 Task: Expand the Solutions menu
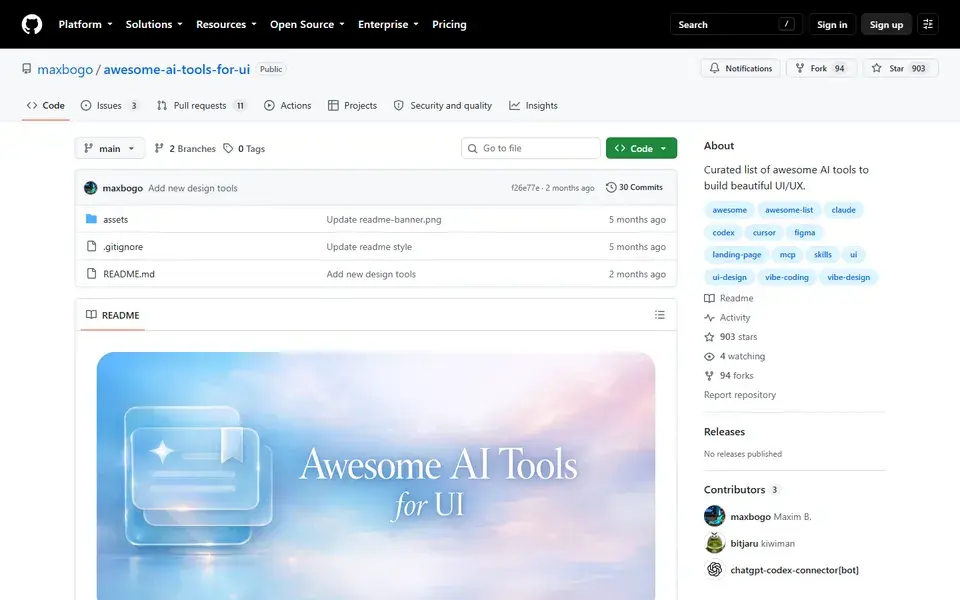[154, 24]
